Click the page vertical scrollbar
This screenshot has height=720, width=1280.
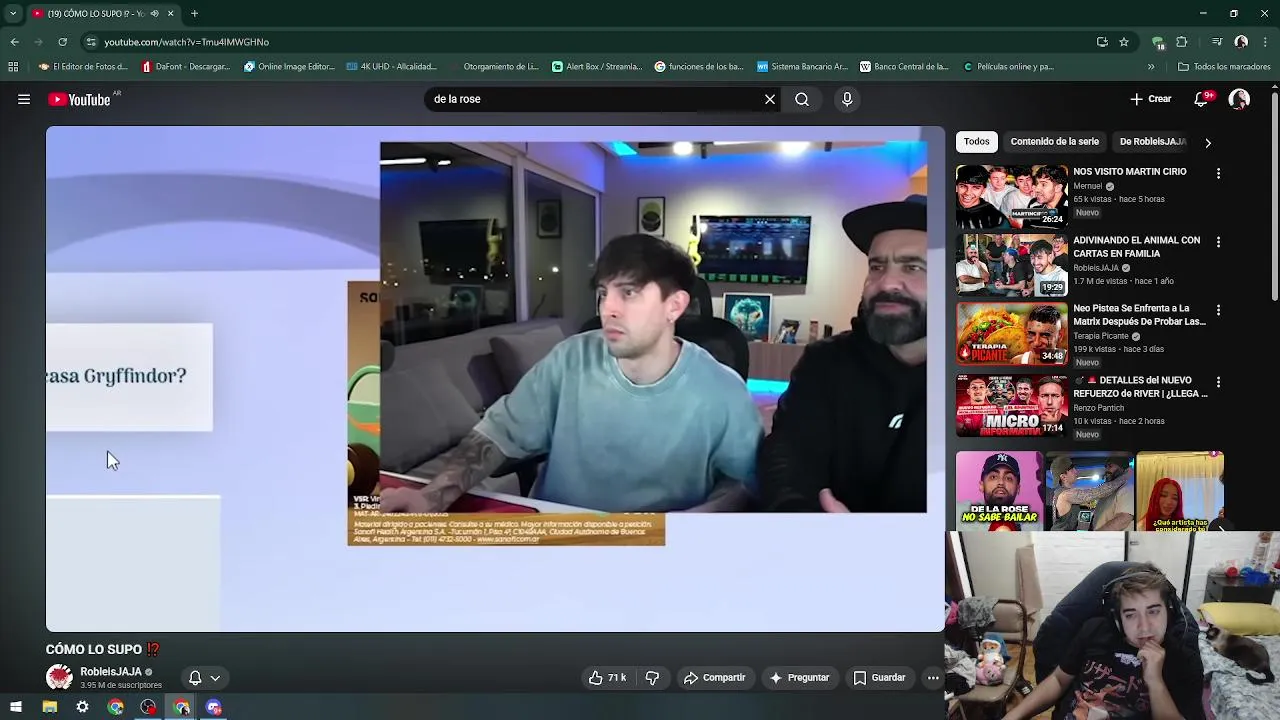point(1275,195)
